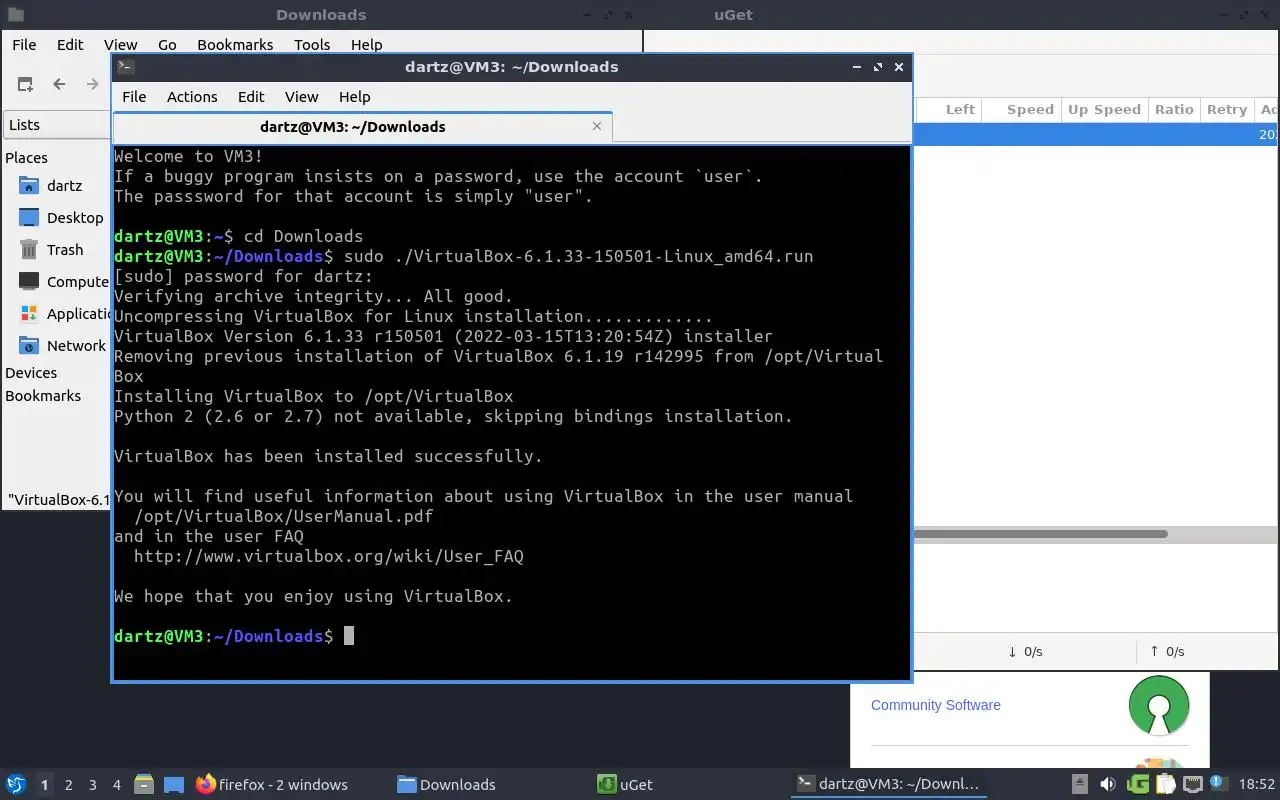Go forward using the file manager forward arrow
Screen dimensions: 1280x800
(x=93, y=85)
